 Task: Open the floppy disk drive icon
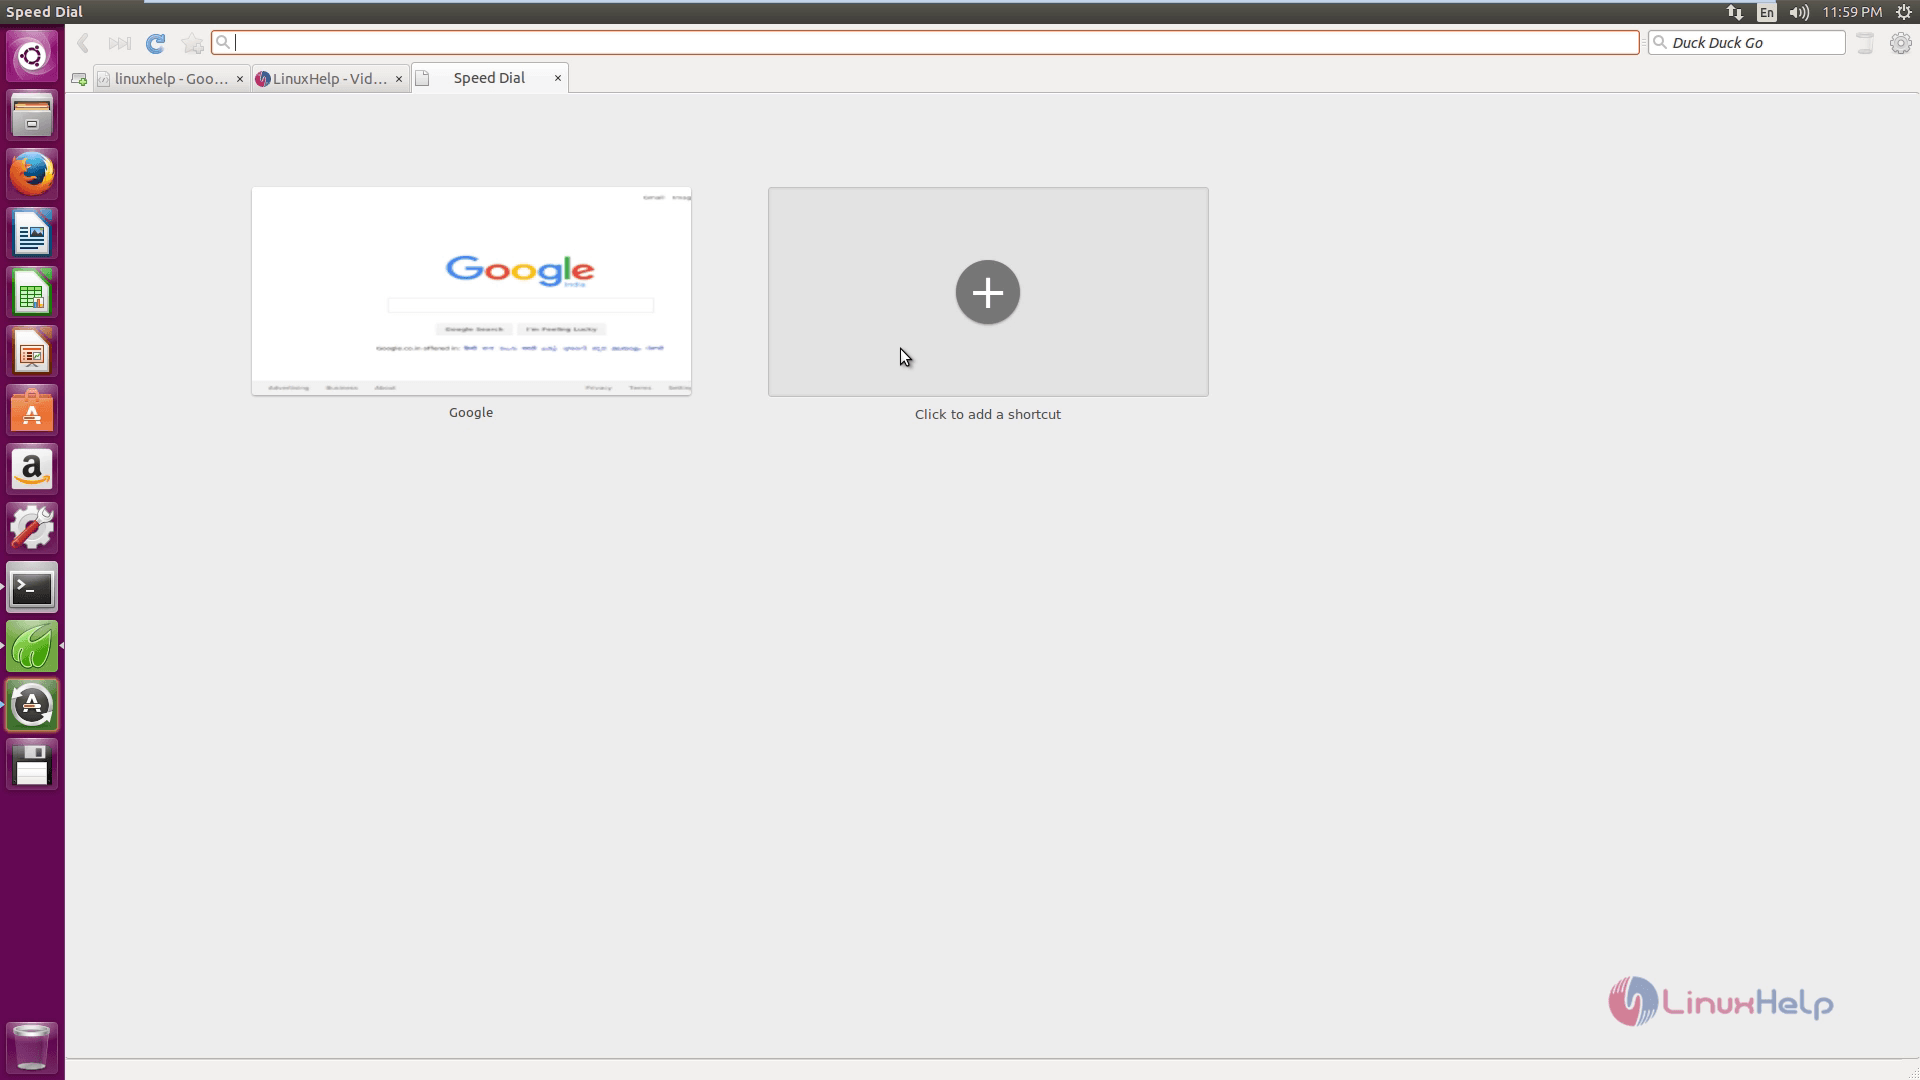pyautogui.click(x=32, y=765)
